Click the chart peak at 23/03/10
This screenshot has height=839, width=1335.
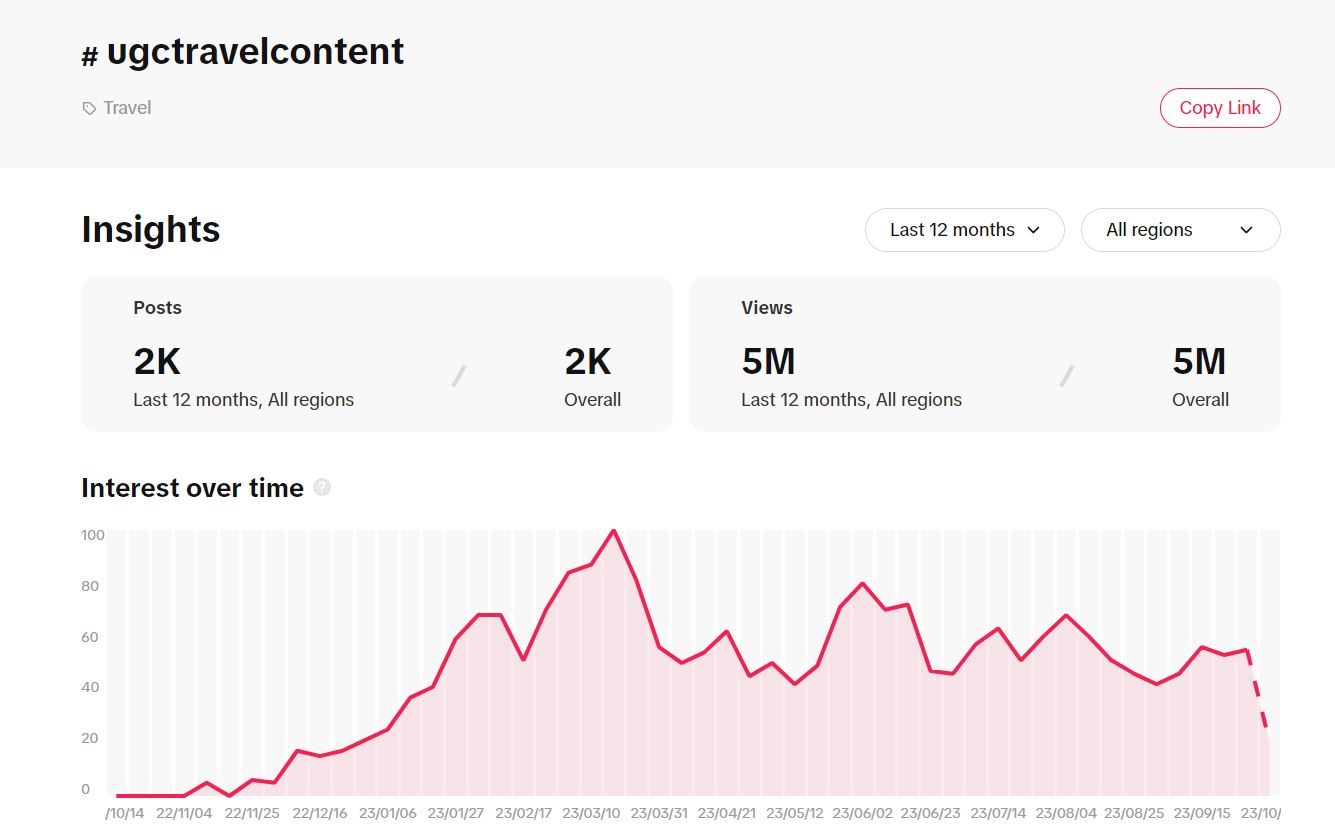point(613,531)
